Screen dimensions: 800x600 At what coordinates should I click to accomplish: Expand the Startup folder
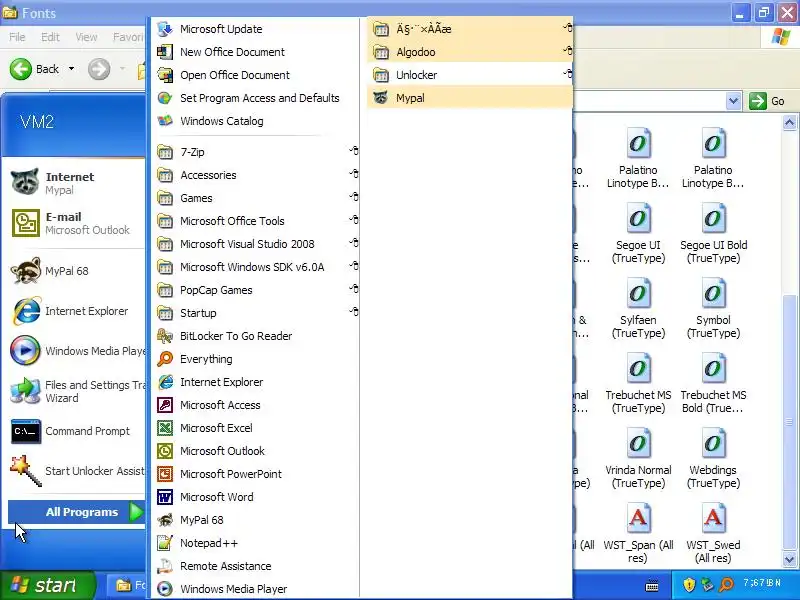[x=256, y=313]
